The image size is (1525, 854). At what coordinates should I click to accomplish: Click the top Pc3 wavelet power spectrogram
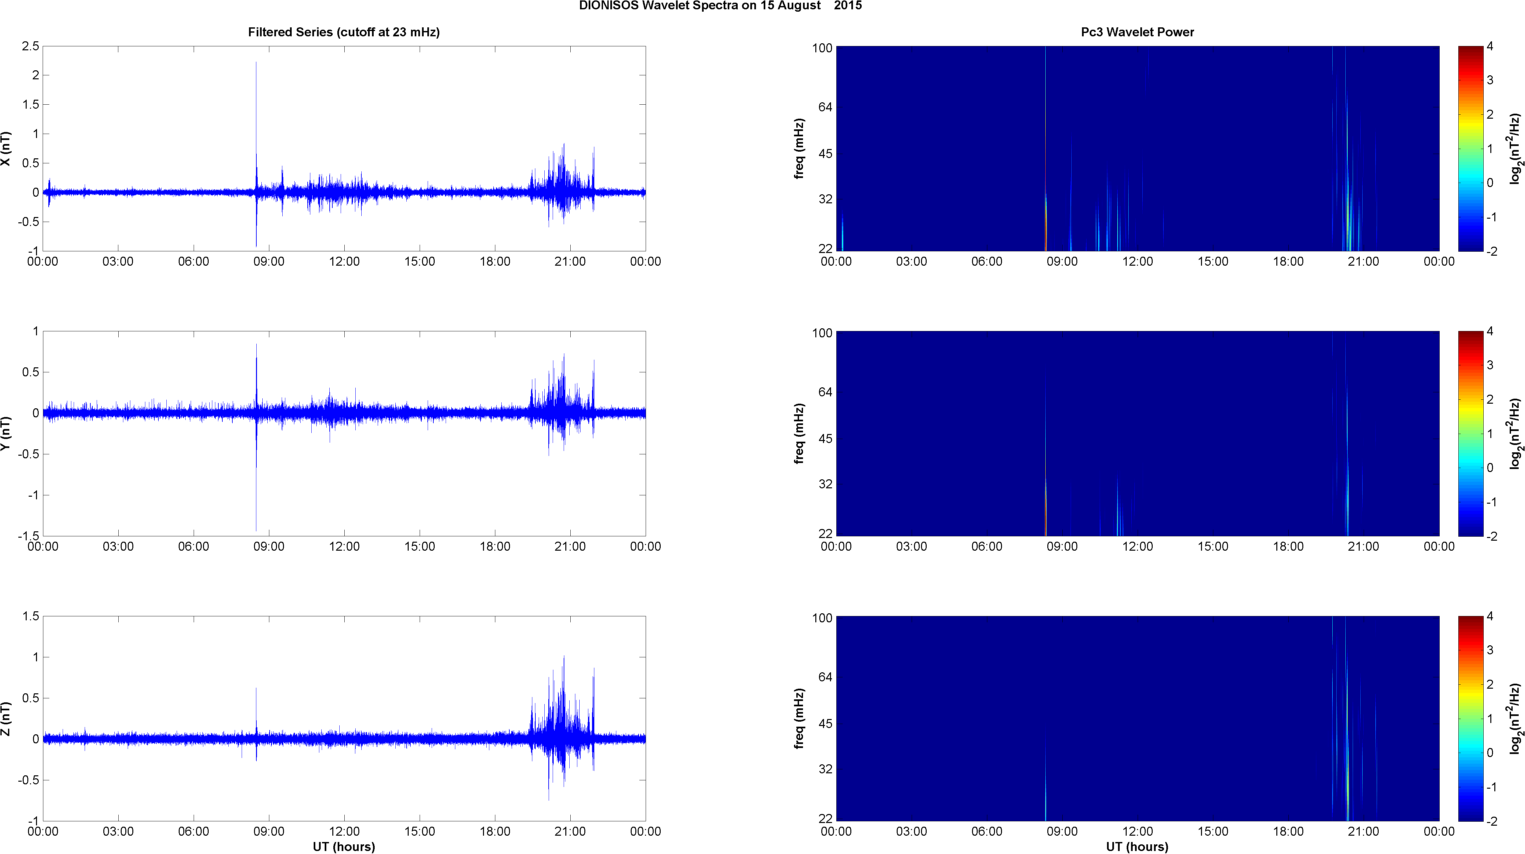pyautogui.click(x=1137, y=148)
